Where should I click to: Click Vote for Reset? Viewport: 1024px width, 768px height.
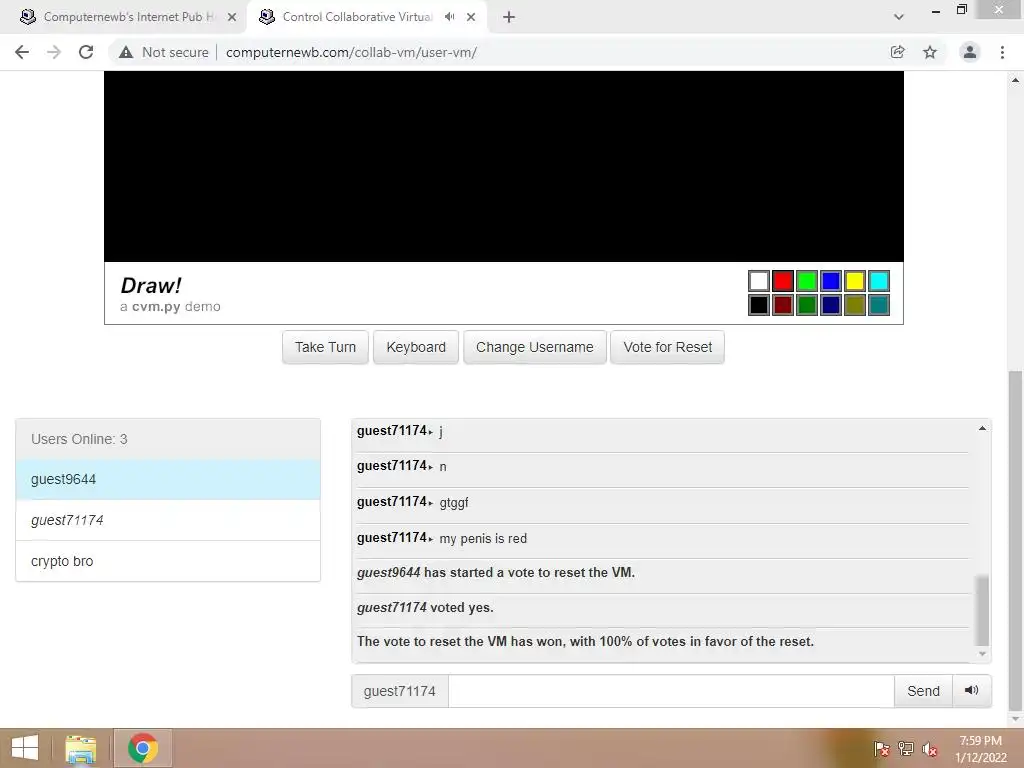(667, 347)
